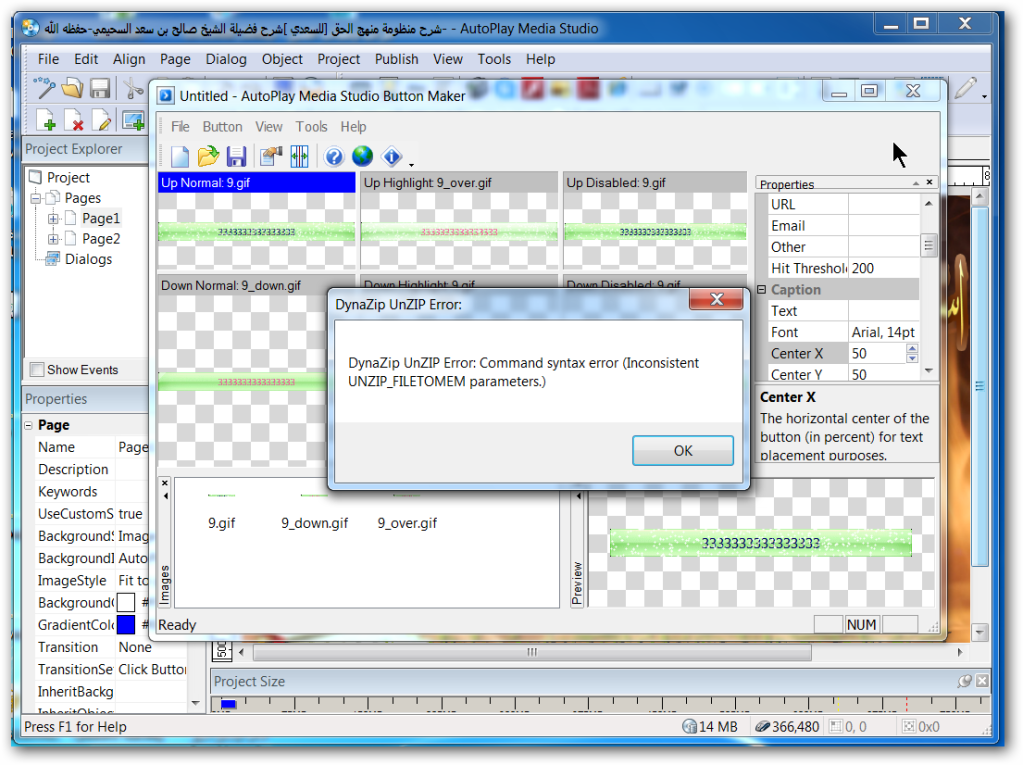Click the Remove Page icon with red X
1023x765 pixels.
[x=74, y=121]
